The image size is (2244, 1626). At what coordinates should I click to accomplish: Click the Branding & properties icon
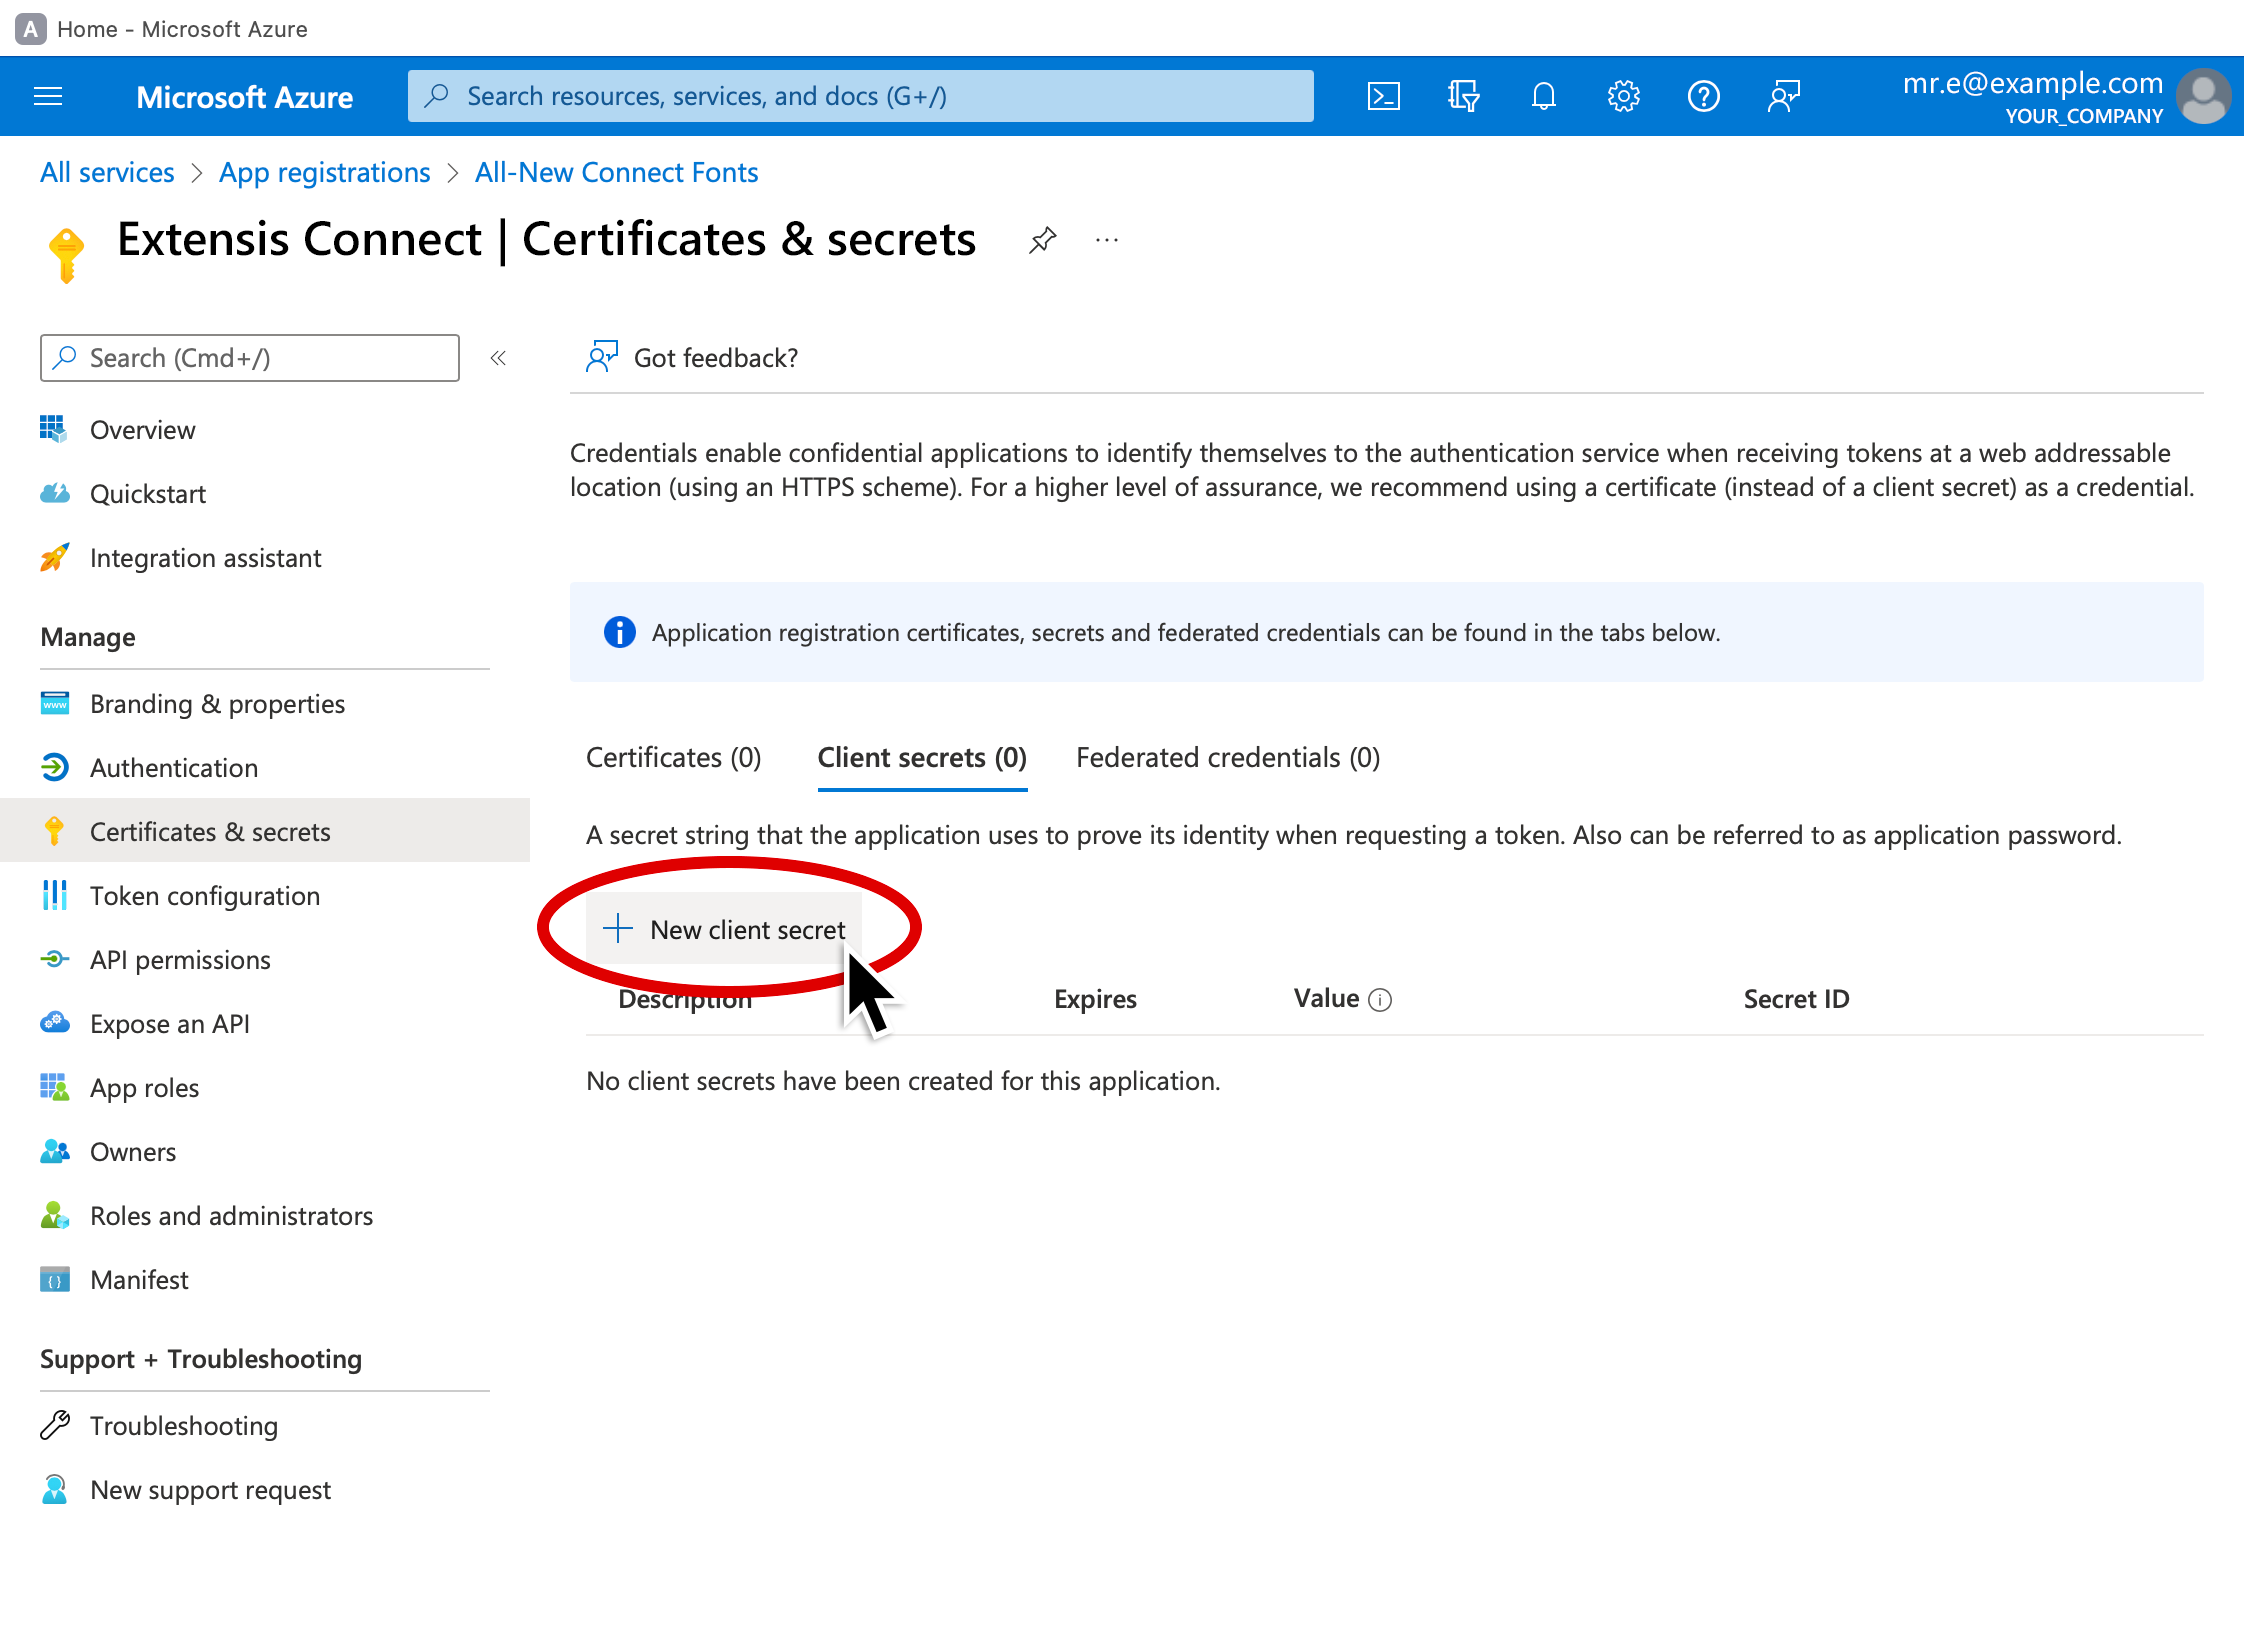tap(54, 703)
